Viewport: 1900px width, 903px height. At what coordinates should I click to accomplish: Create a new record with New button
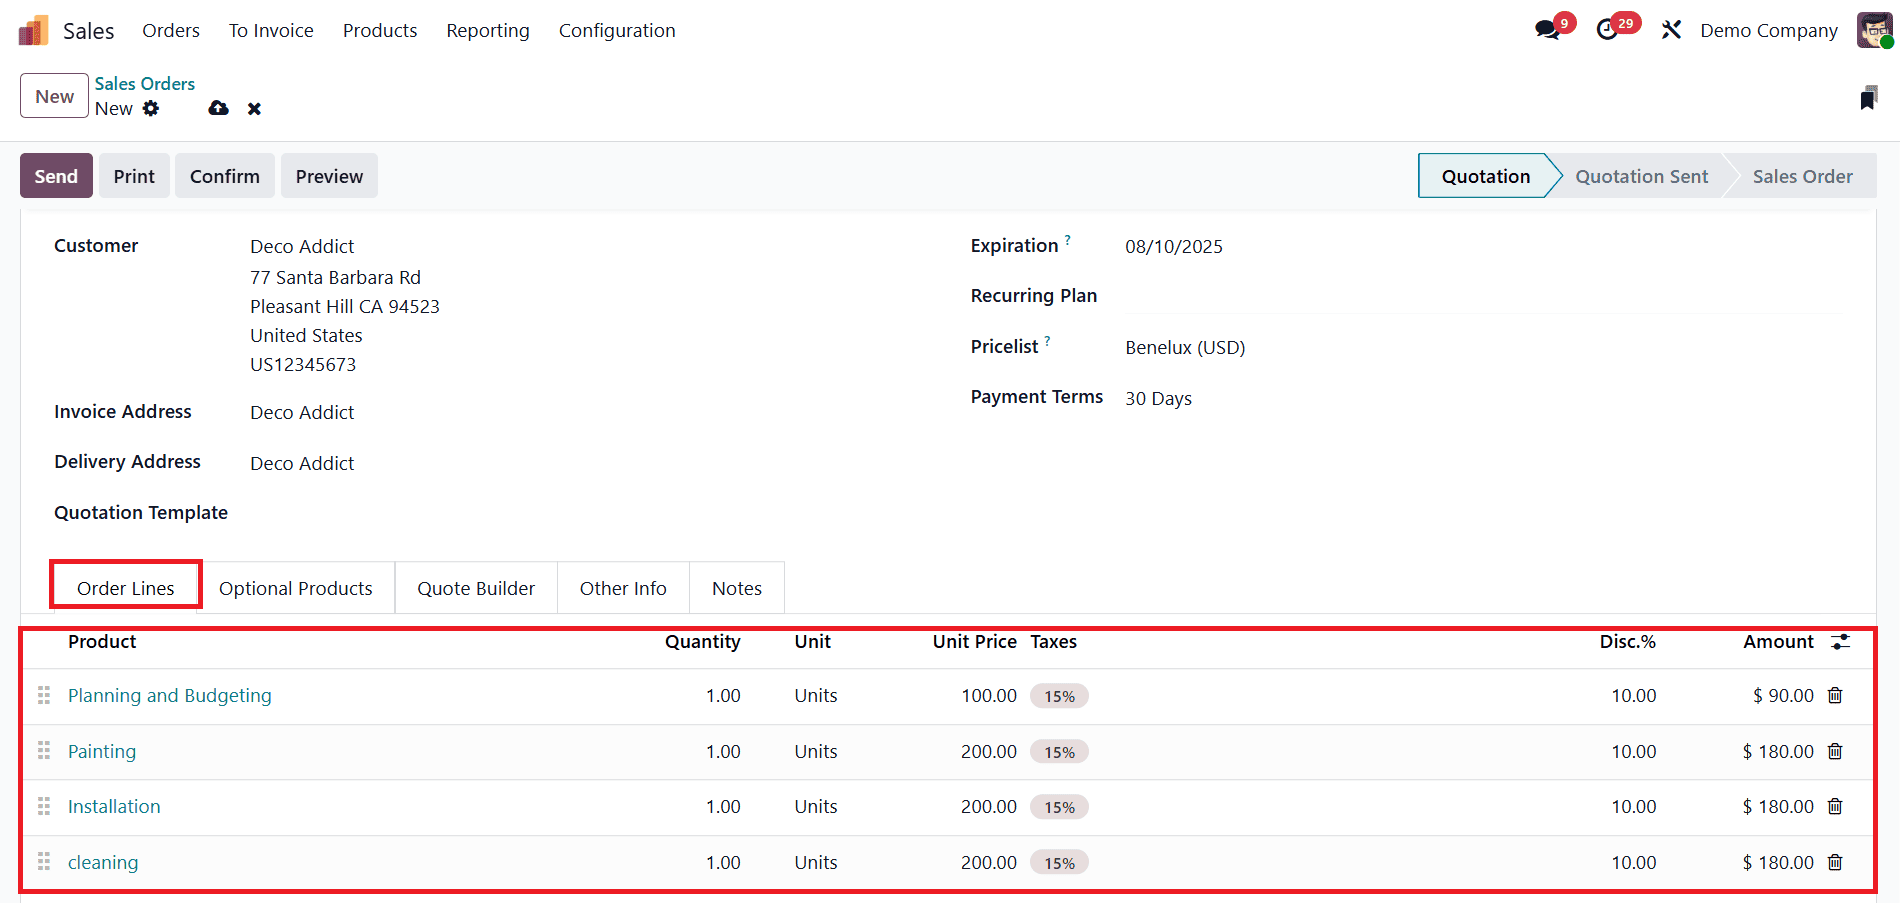pyautogui.click(x=54, y=96)
